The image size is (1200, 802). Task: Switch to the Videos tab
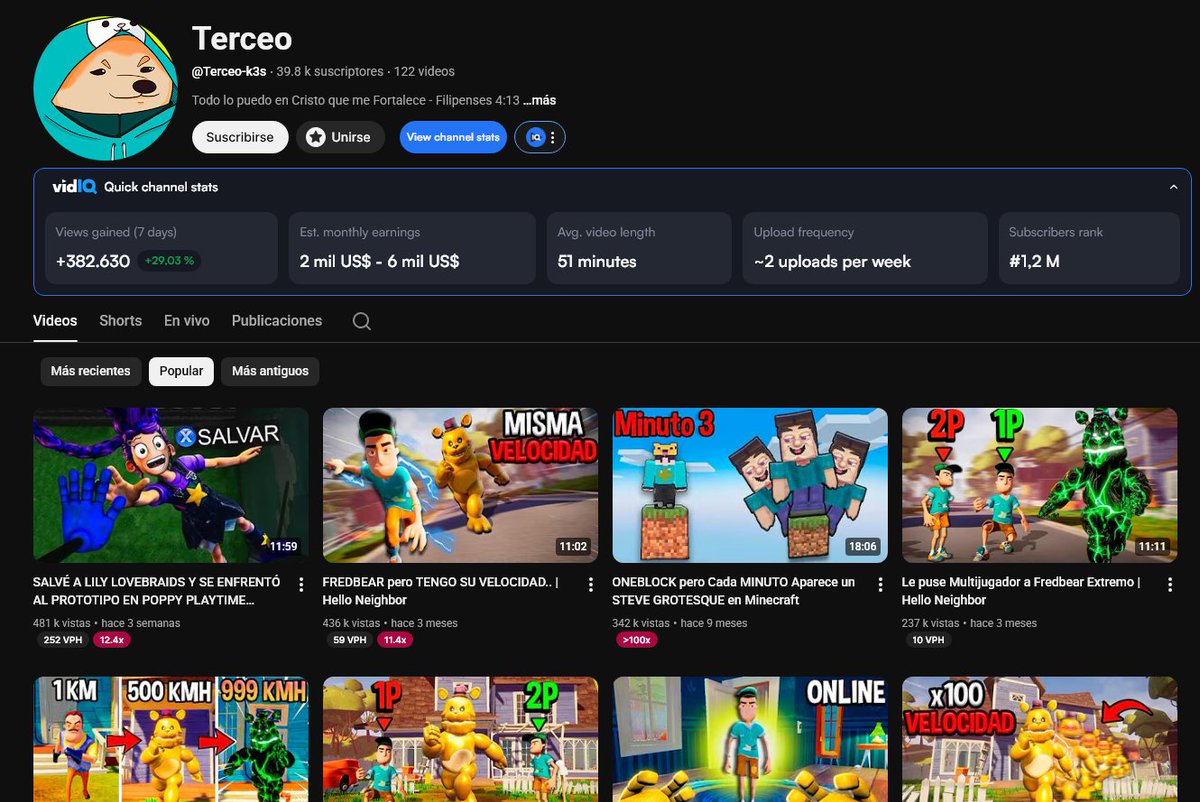click(x=55, y=321)
